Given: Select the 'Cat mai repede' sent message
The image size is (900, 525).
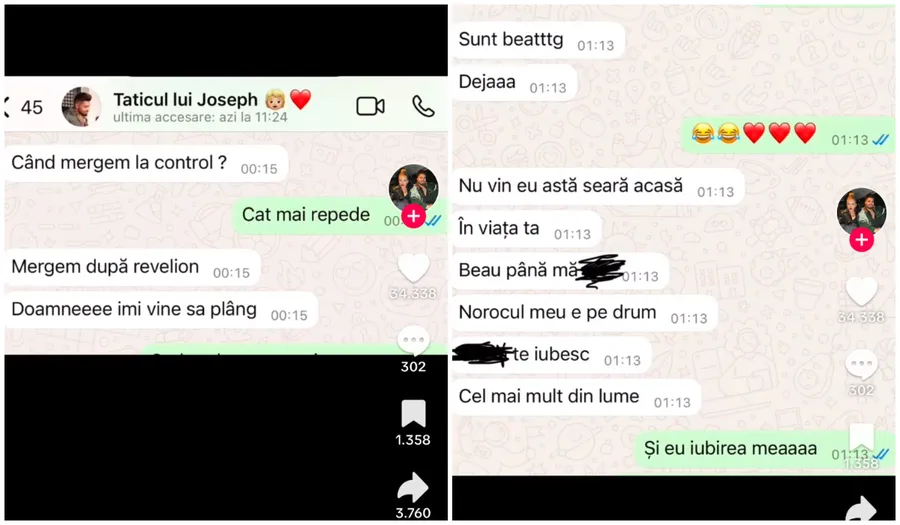Looking at the screenshot, I should click(x=339, y=215).
